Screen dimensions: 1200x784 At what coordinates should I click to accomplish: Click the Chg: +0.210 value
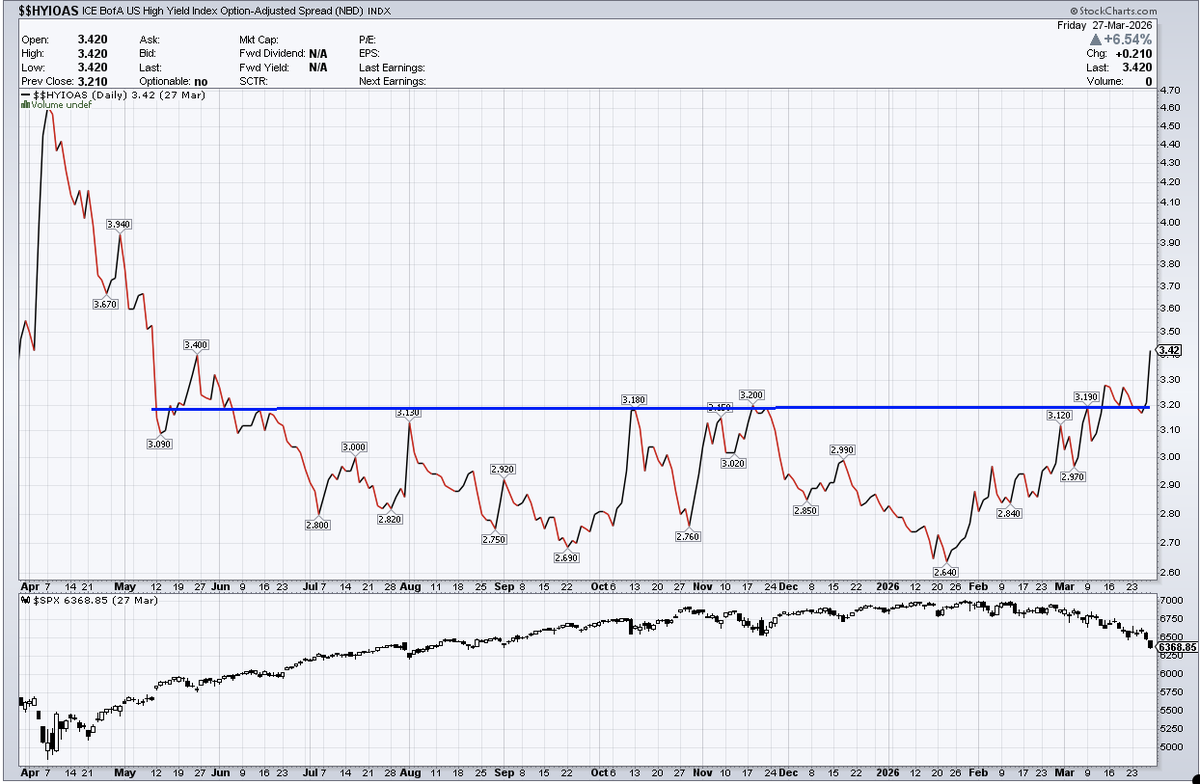(x=1117, y=53)
